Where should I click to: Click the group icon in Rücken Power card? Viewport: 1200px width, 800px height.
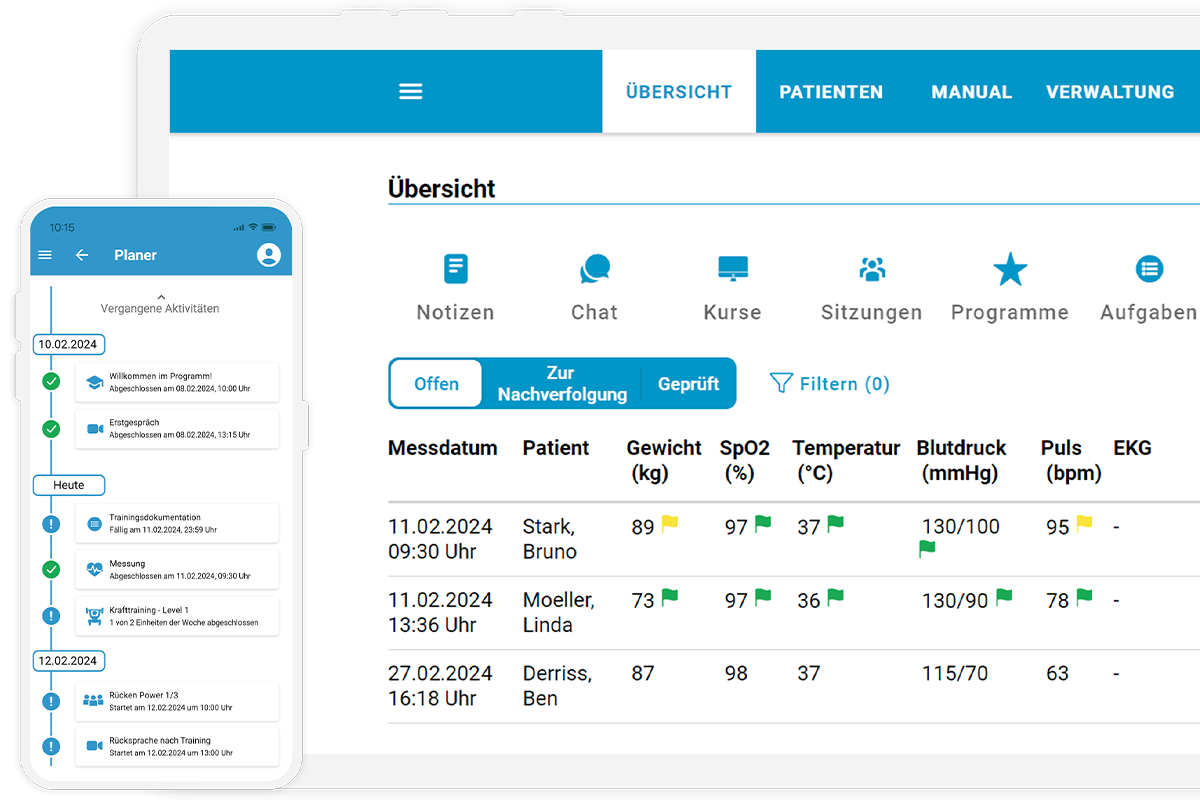pos(94,700)
